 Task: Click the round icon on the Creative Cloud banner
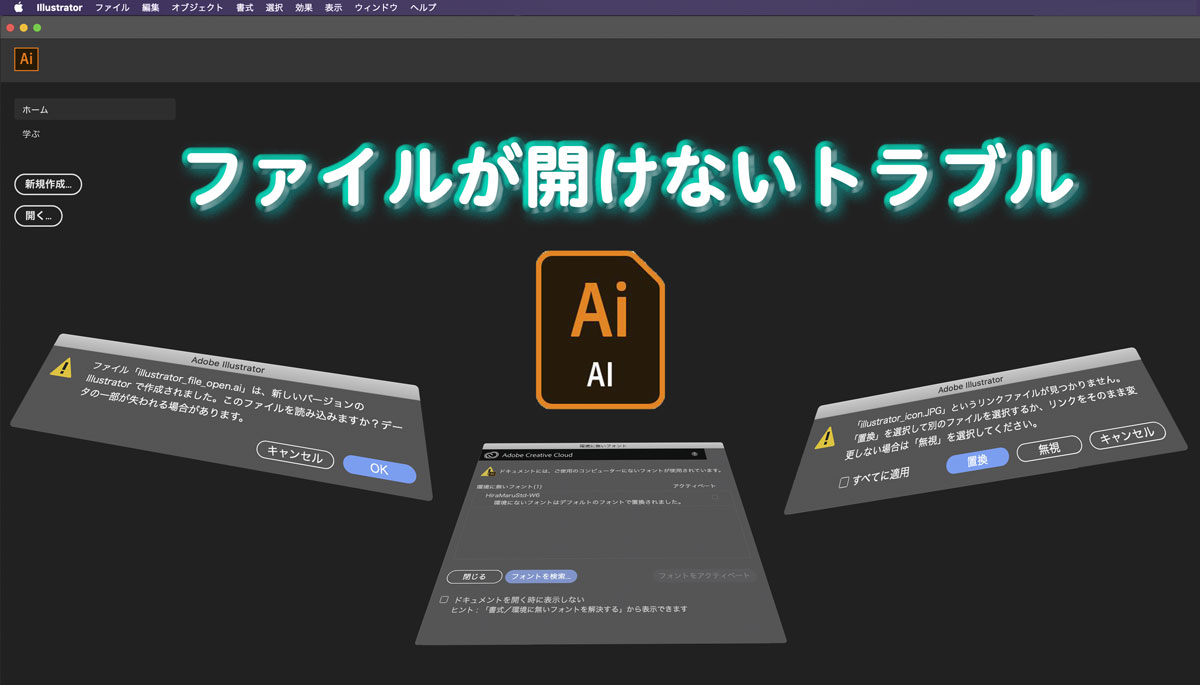coord(693,453)
